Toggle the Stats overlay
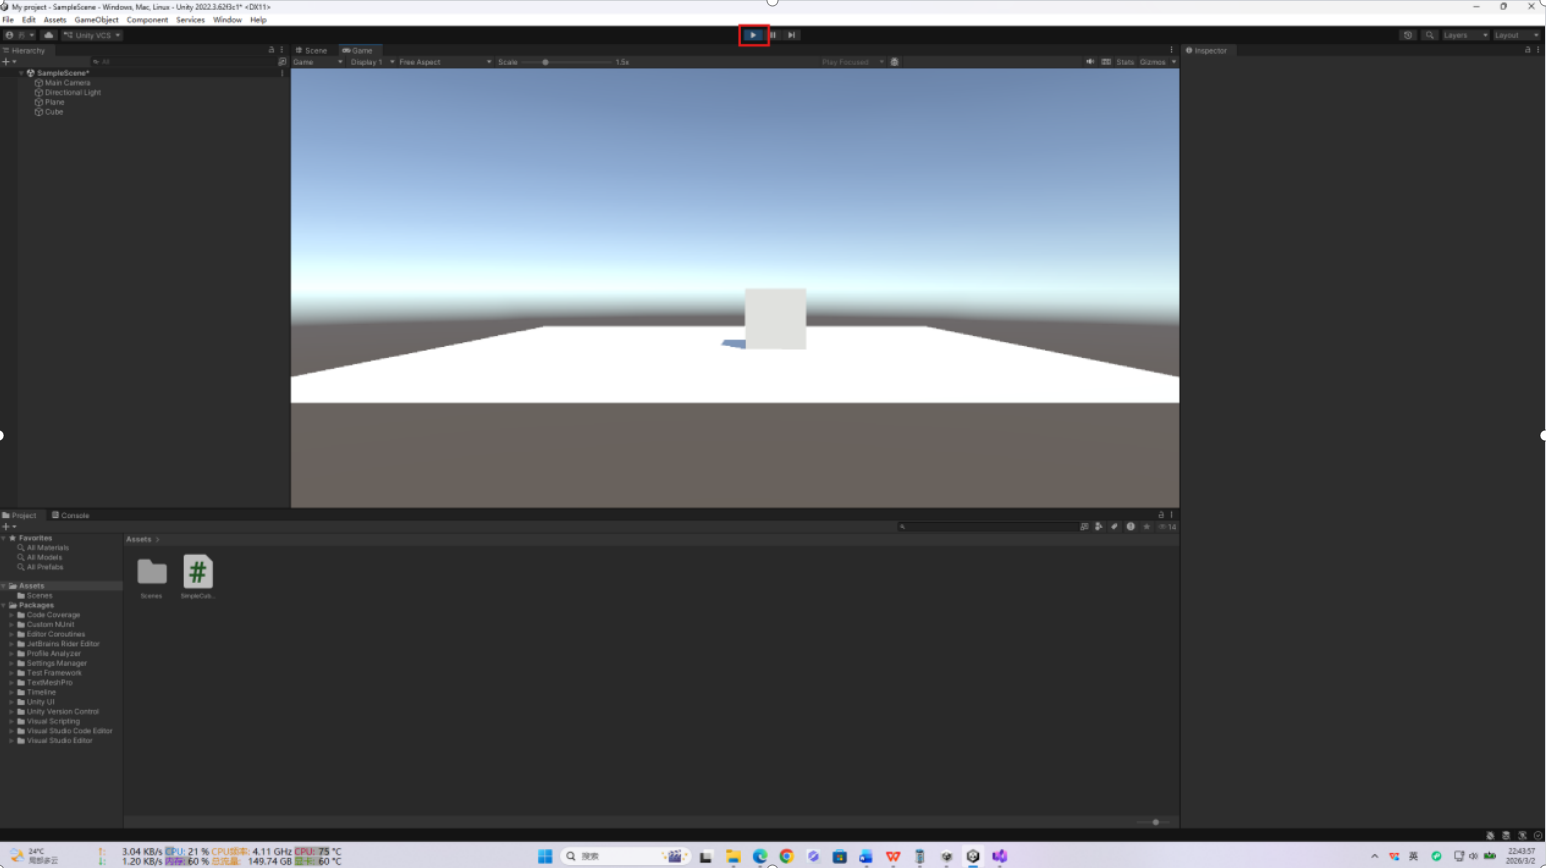The height and width of the screenshot is (868, 1546). tap(1125, 62)
